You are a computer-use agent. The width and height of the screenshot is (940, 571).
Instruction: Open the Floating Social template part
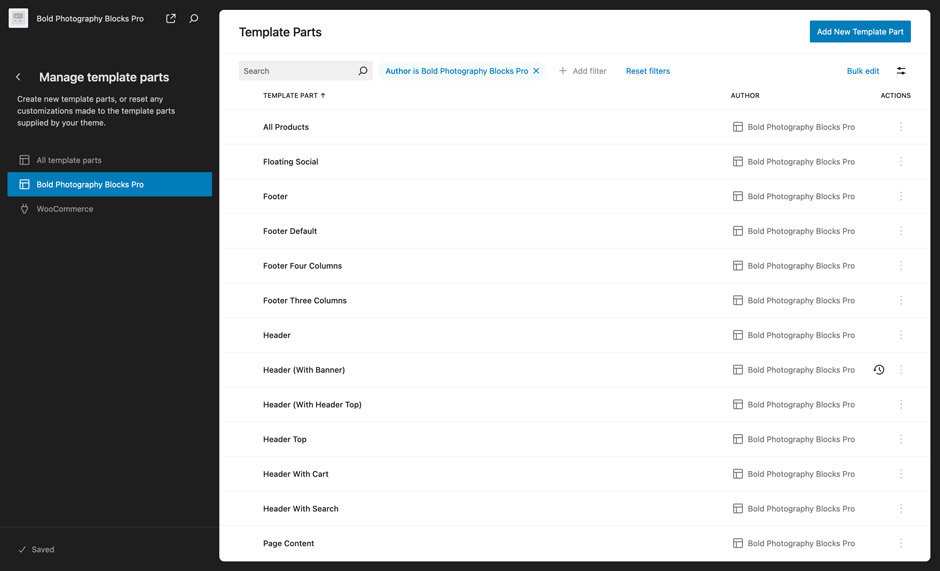[290, 162]
